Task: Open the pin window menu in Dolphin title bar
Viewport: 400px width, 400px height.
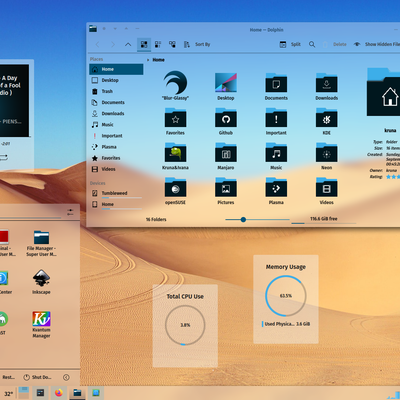Action: 104,29
